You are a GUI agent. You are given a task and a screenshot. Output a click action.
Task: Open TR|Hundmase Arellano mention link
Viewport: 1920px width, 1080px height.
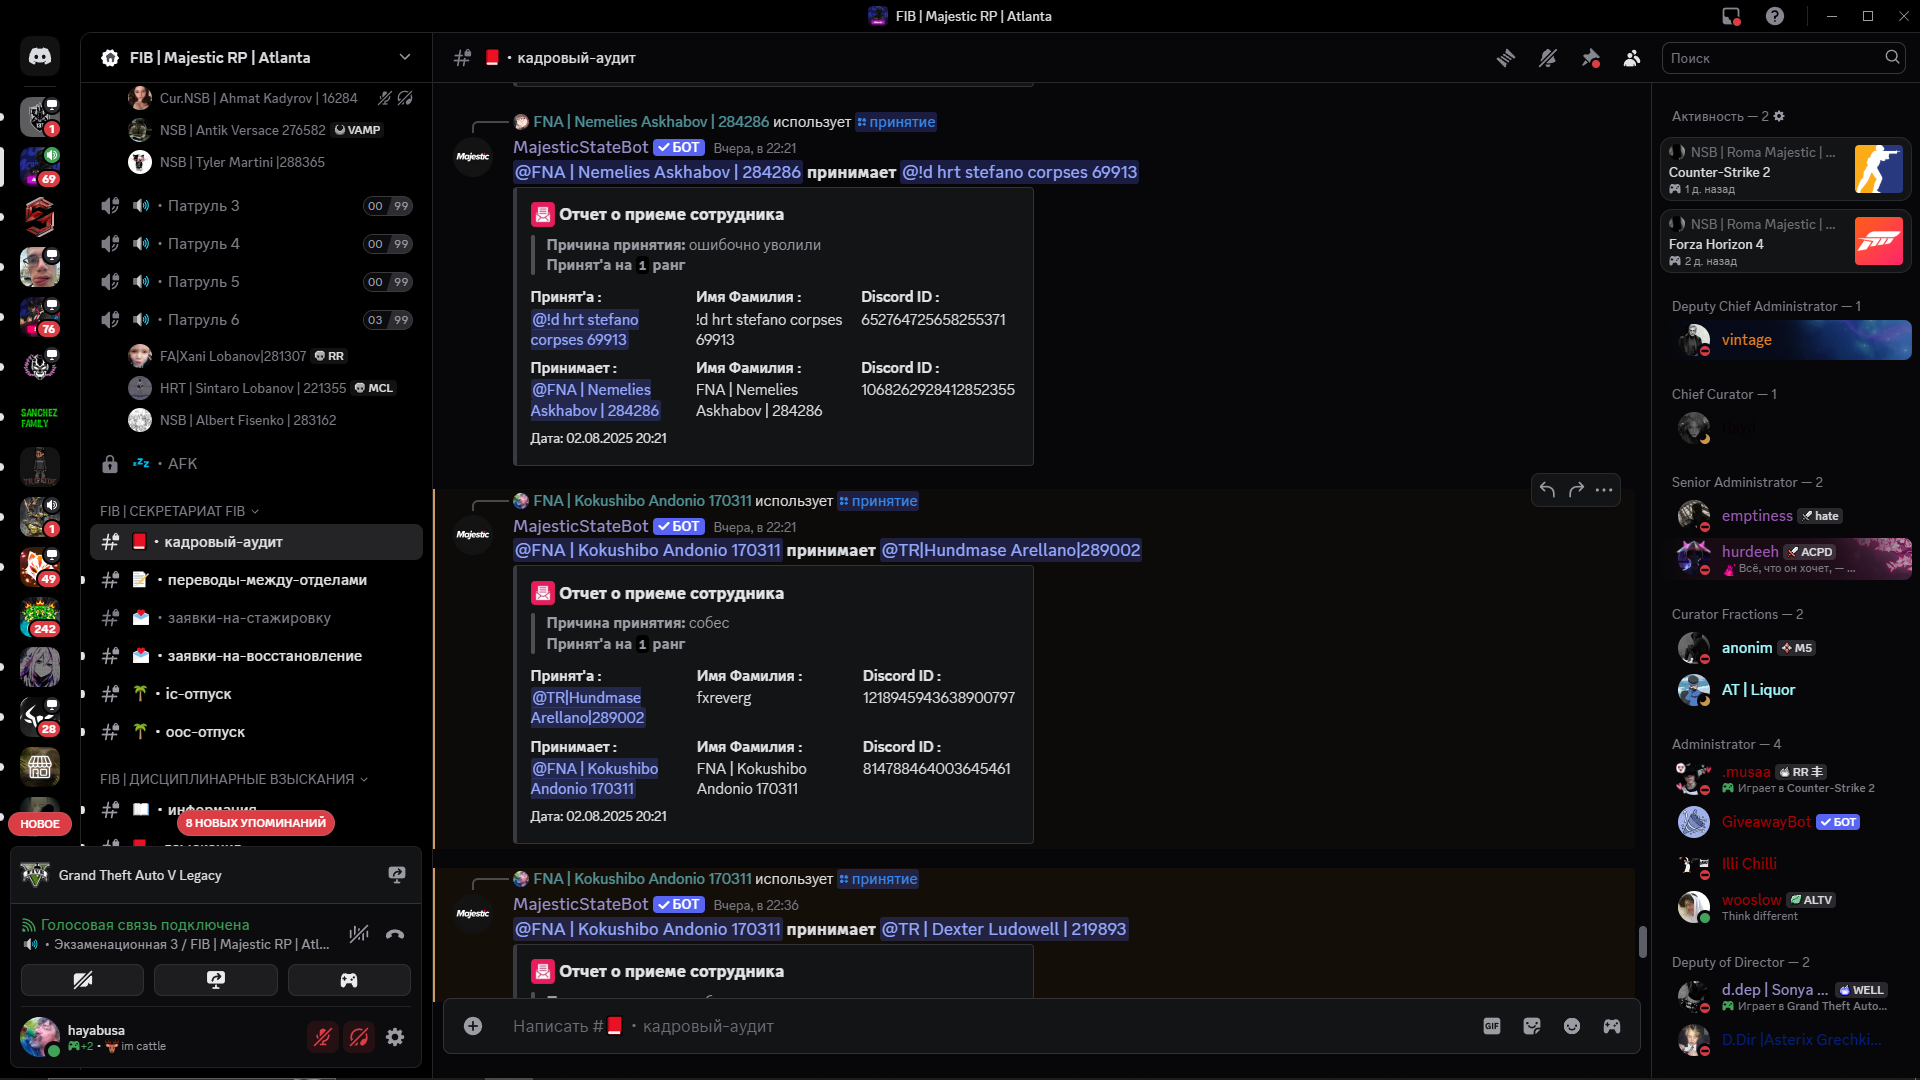tap(1010, 550)
